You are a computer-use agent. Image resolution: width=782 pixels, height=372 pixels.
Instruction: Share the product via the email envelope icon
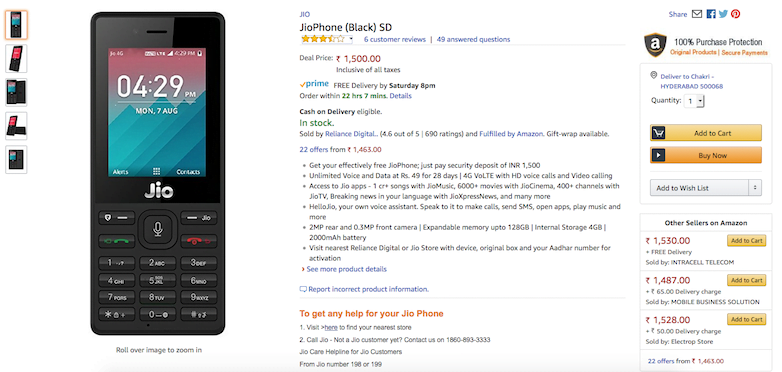[697, 14]
